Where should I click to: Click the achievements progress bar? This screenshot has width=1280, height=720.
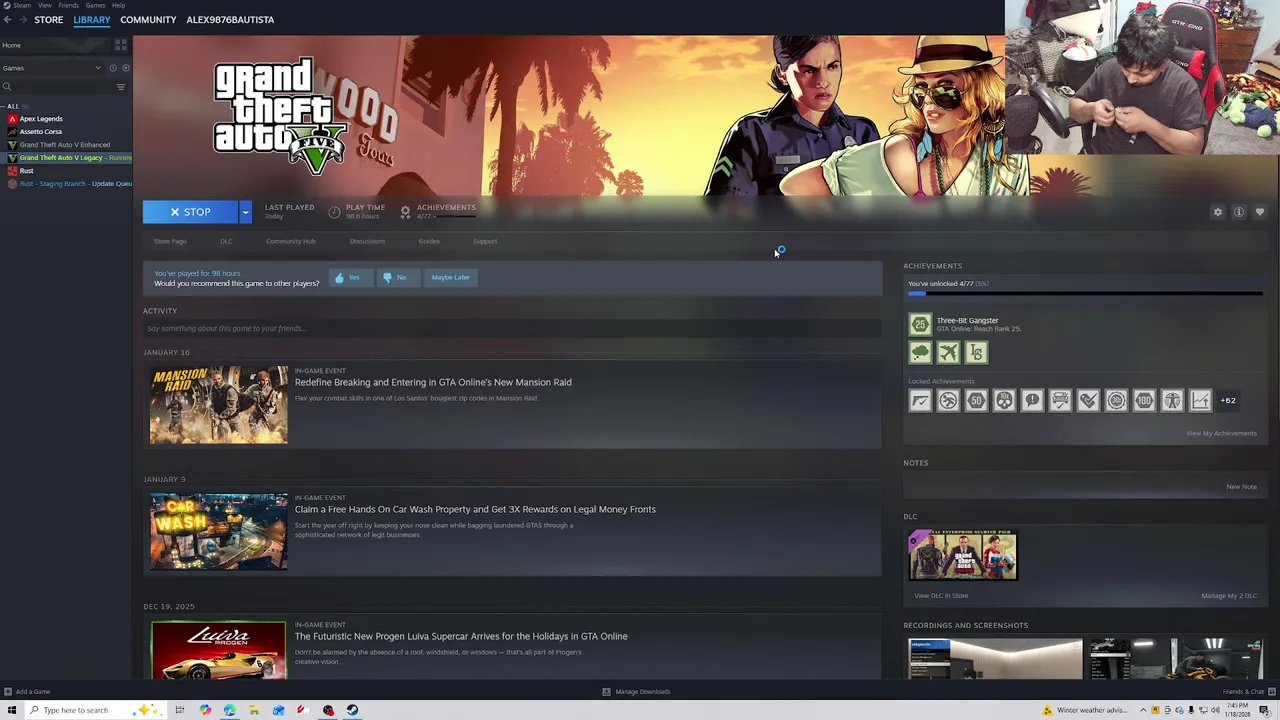(x=1085, y=294)
